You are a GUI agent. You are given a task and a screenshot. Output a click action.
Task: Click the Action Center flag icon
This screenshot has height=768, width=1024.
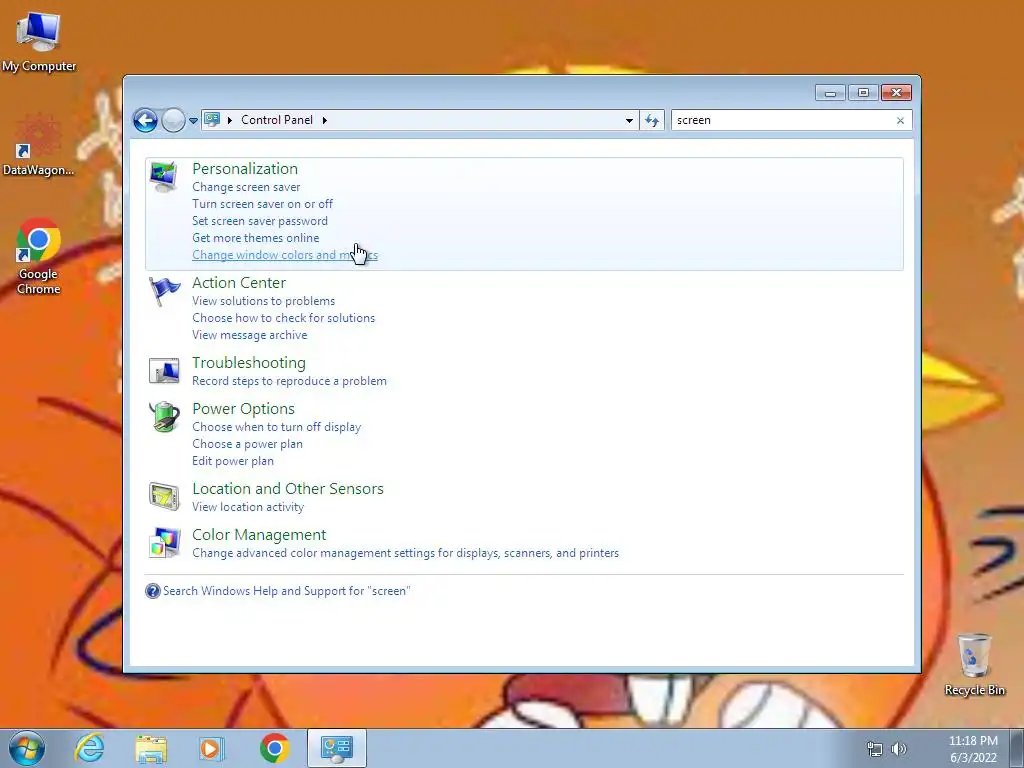(164, 291)
